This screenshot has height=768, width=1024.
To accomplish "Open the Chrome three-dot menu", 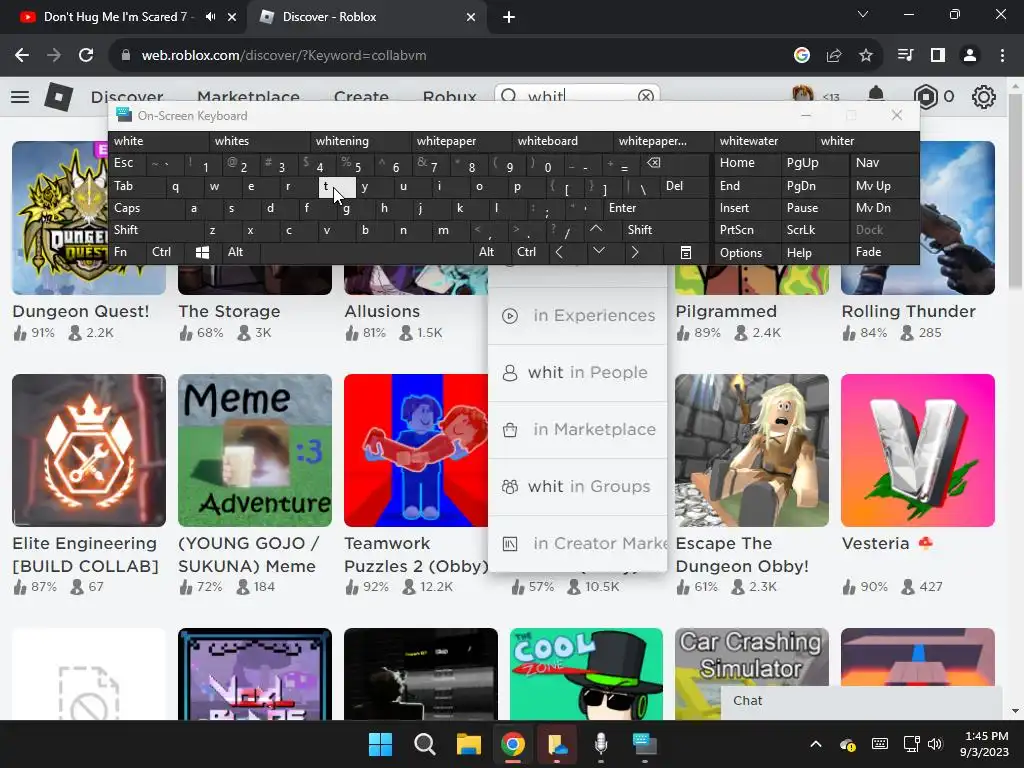I will [x=1002, y=56].
